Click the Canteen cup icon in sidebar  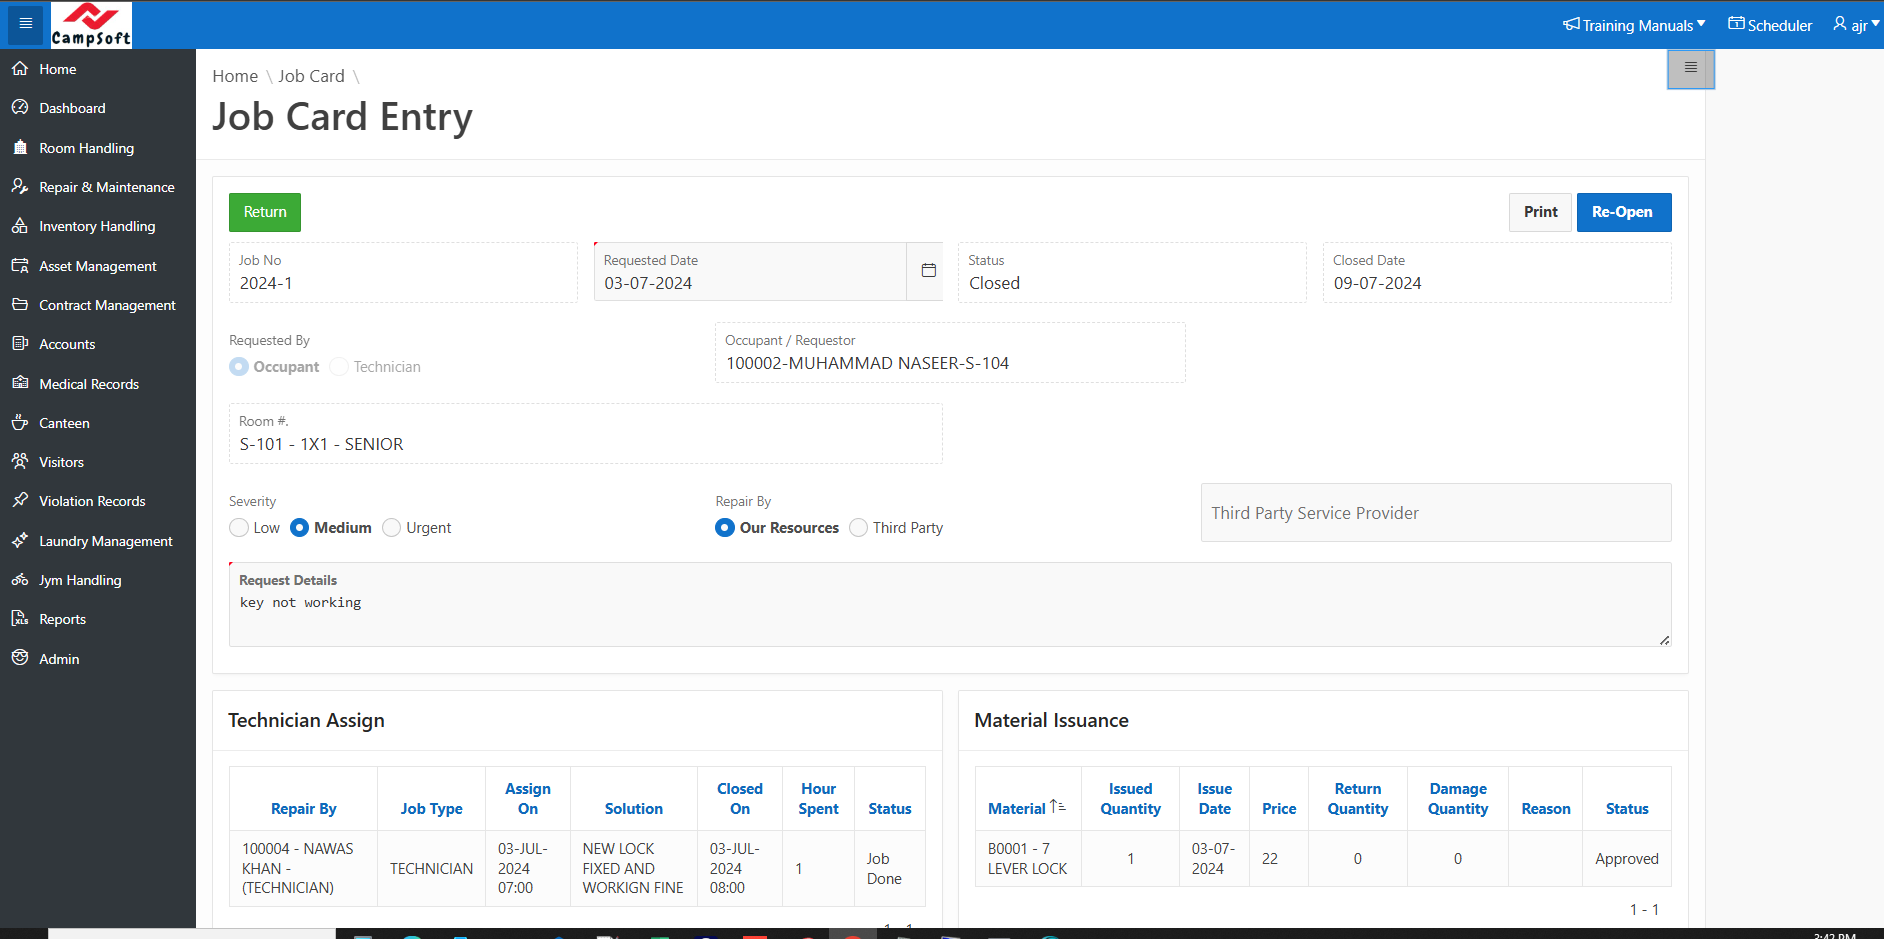click(x=20, y=423)
